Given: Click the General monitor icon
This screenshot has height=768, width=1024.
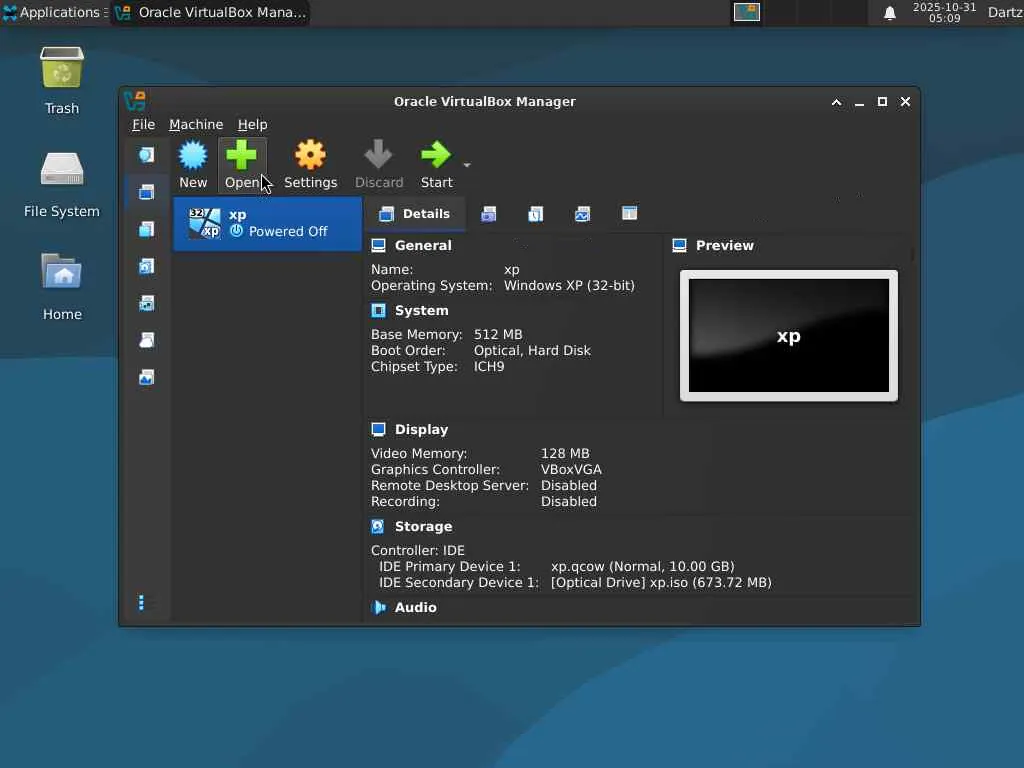Looking at the screenshot, I should tap(378, 246).
